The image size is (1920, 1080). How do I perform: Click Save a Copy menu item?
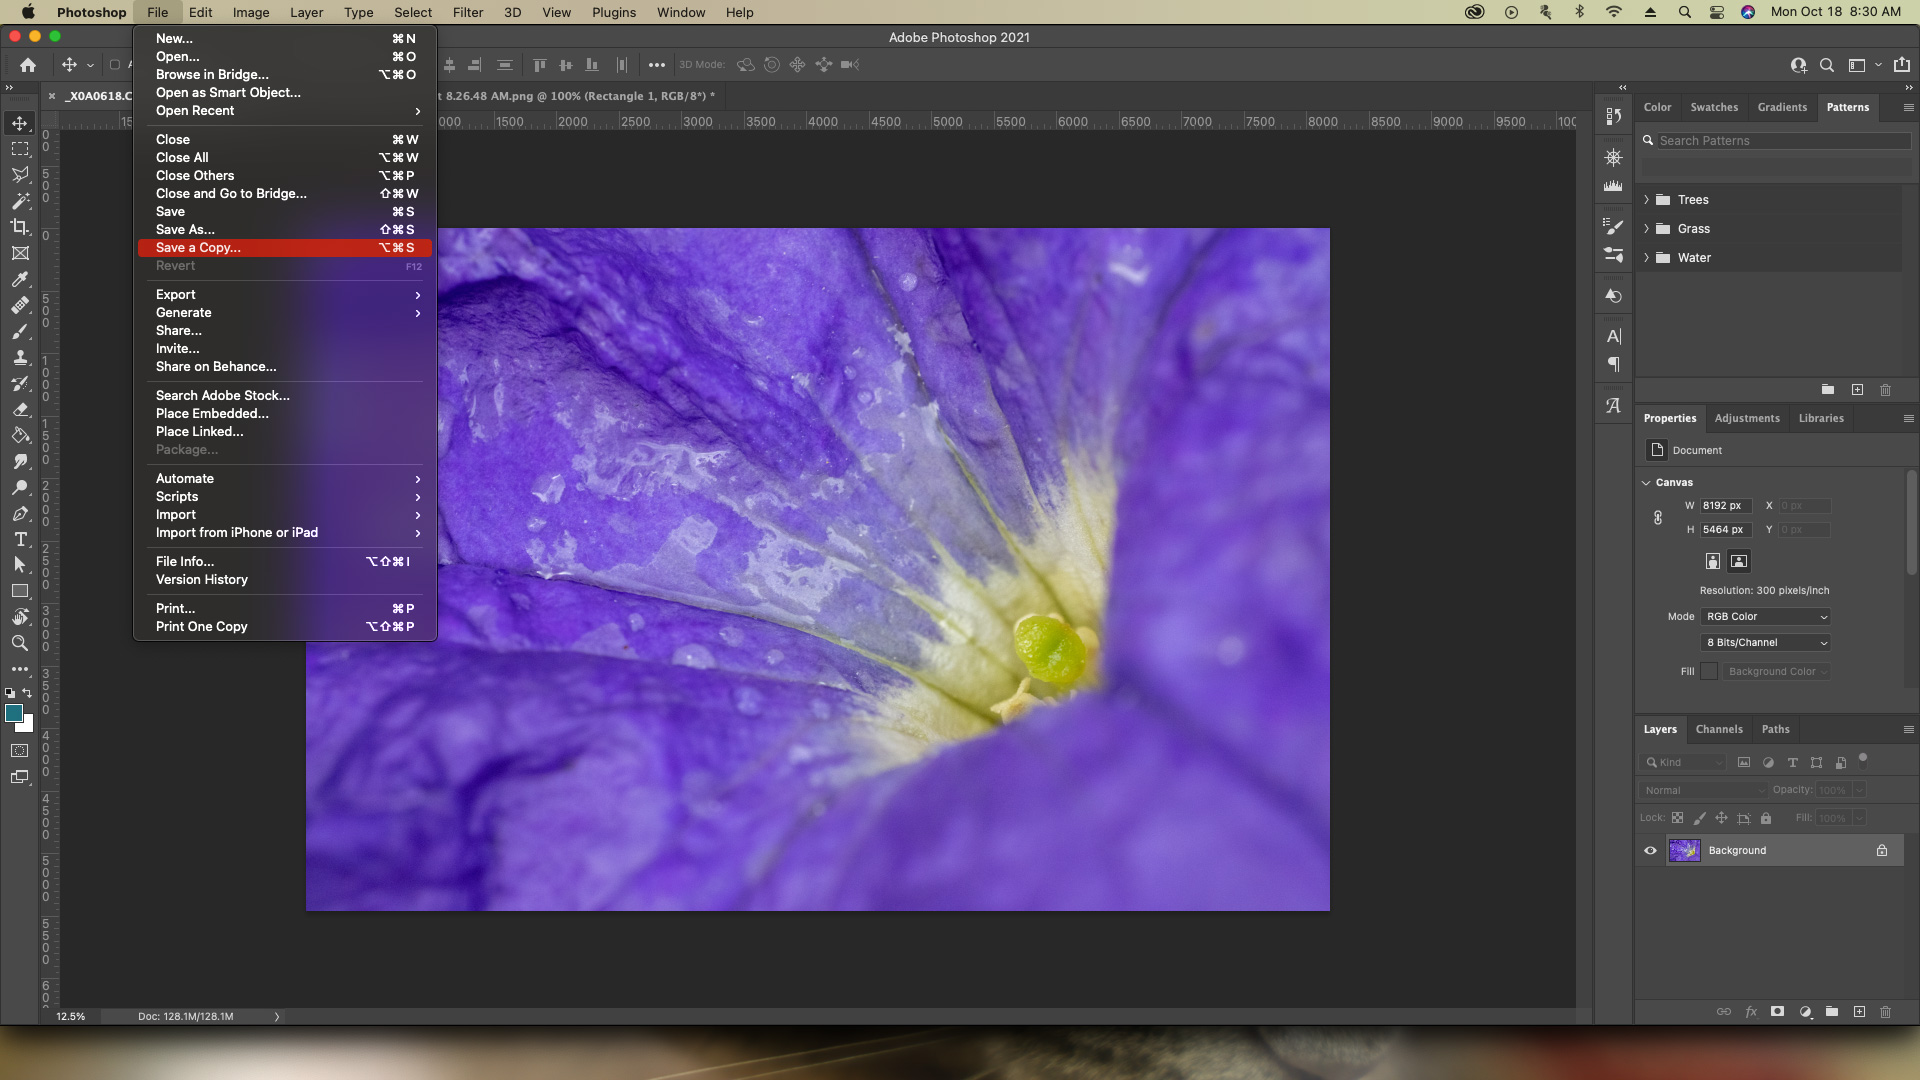[x=198, y=248]
